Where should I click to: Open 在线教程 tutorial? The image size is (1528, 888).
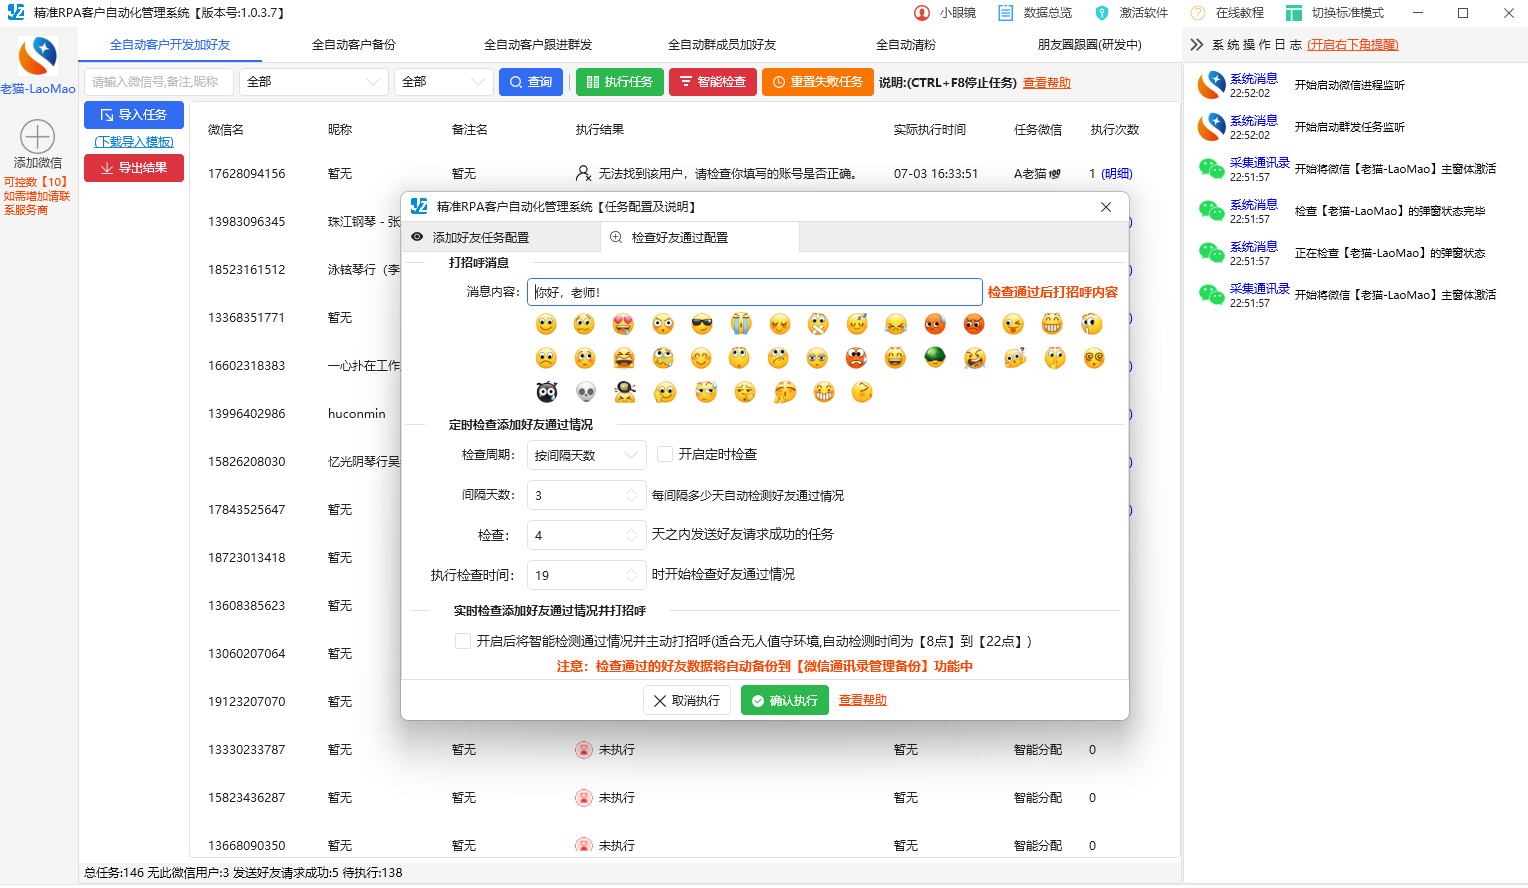point(1227,13)
